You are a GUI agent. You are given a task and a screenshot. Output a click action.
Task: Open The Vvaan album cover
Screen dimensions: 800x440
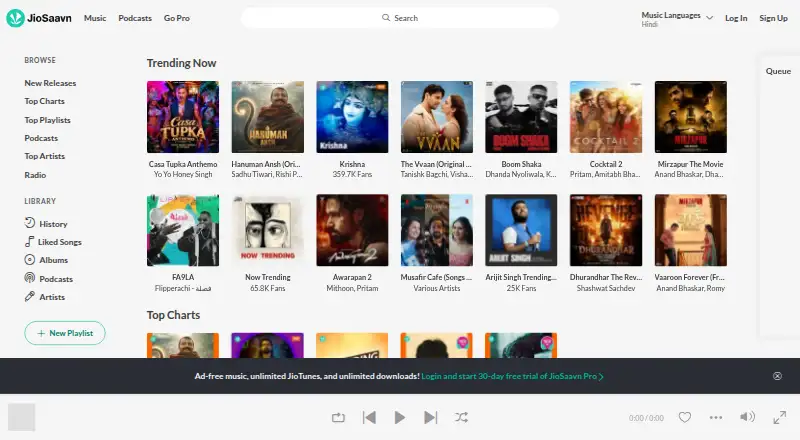click(x=437, y=117)
